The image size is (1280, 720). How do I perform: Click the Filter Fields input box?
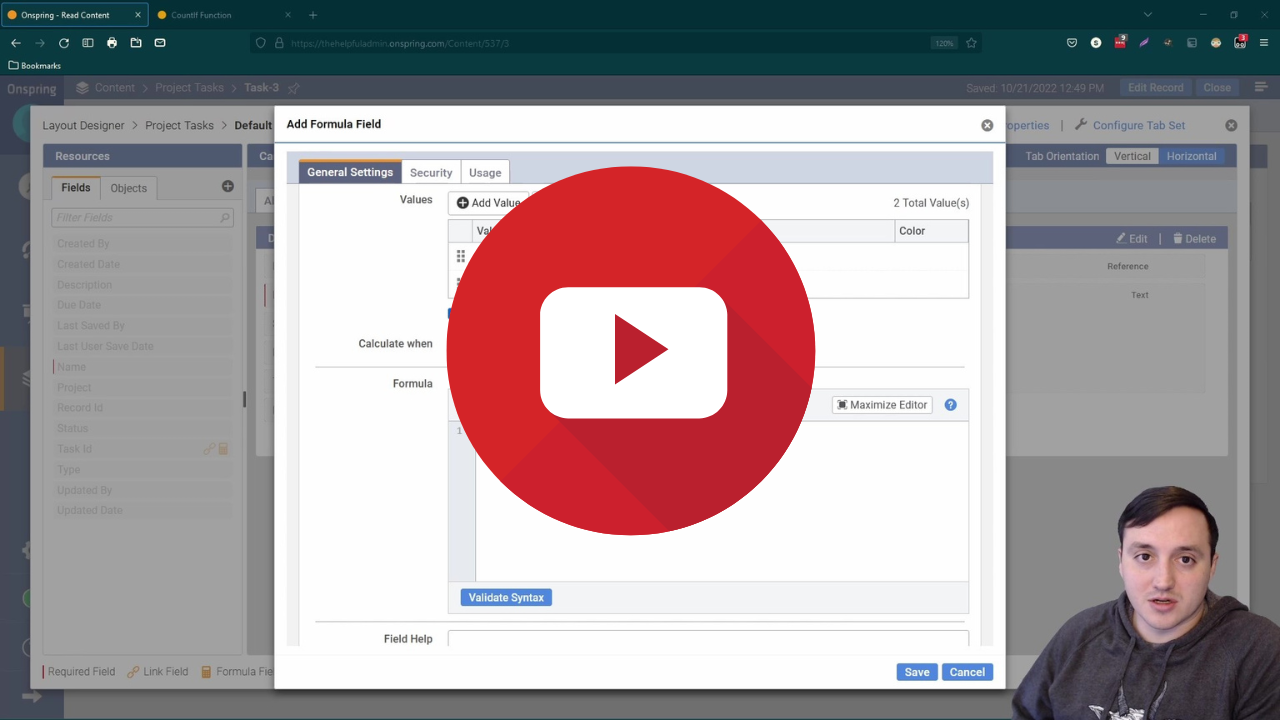coord(142,217)
